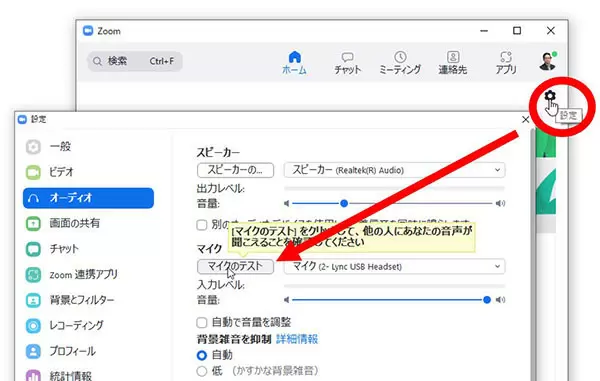Open the スピーカー Realtek Audio dropdown

point(394,170)
